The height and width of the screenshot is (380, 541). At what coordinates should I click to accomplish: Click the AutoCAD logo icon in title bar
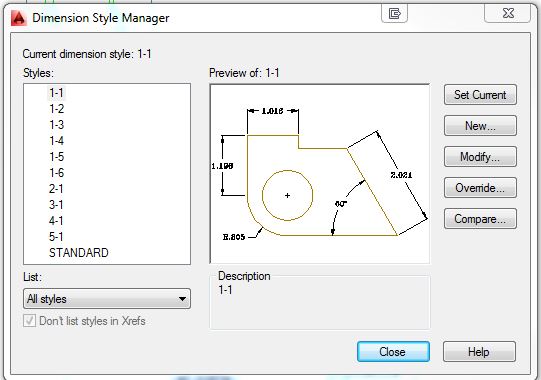[x=19, y=18]
